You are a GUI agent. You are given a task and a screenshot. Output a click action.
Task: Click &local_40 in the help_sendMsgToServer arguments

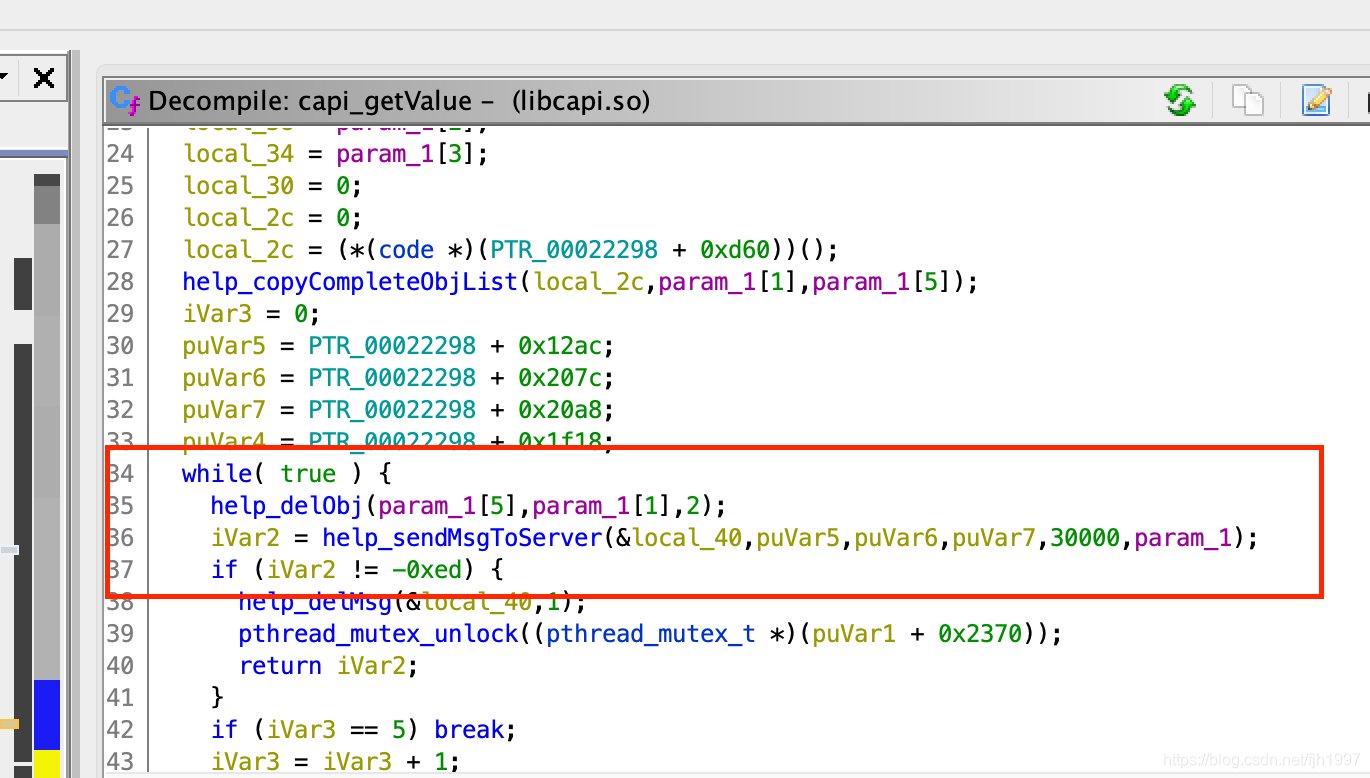[678, 538]
